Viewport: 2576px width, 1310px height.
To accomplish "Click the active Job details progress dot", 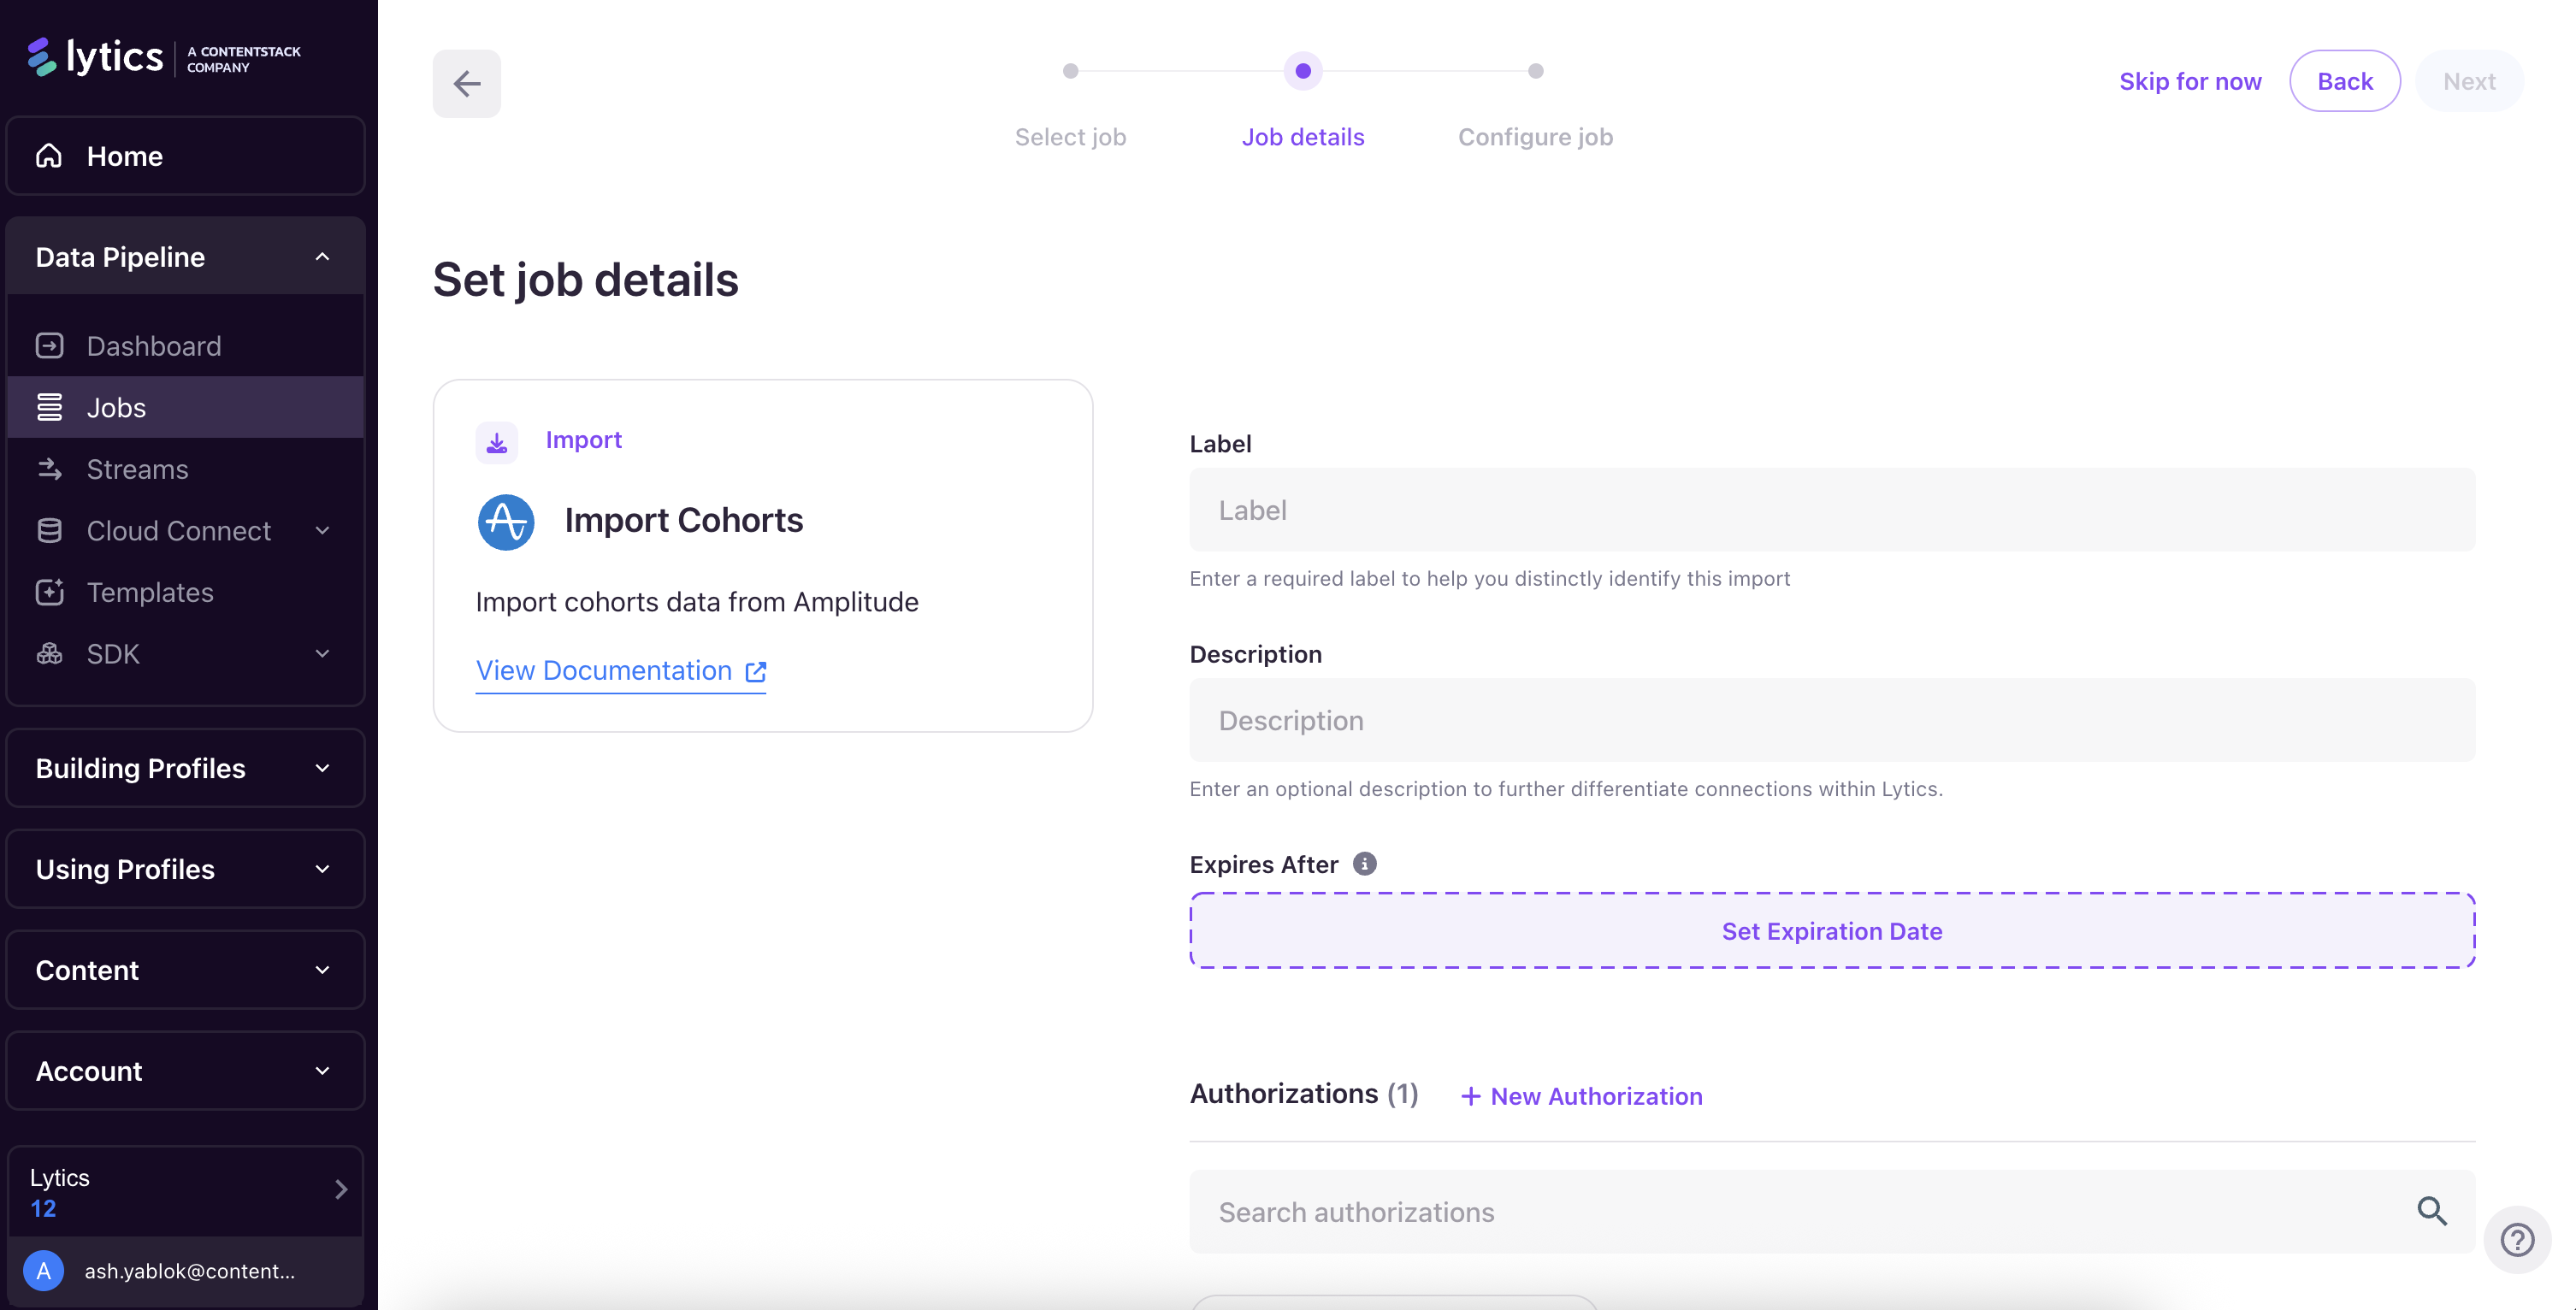I will tap(1302, 71).
